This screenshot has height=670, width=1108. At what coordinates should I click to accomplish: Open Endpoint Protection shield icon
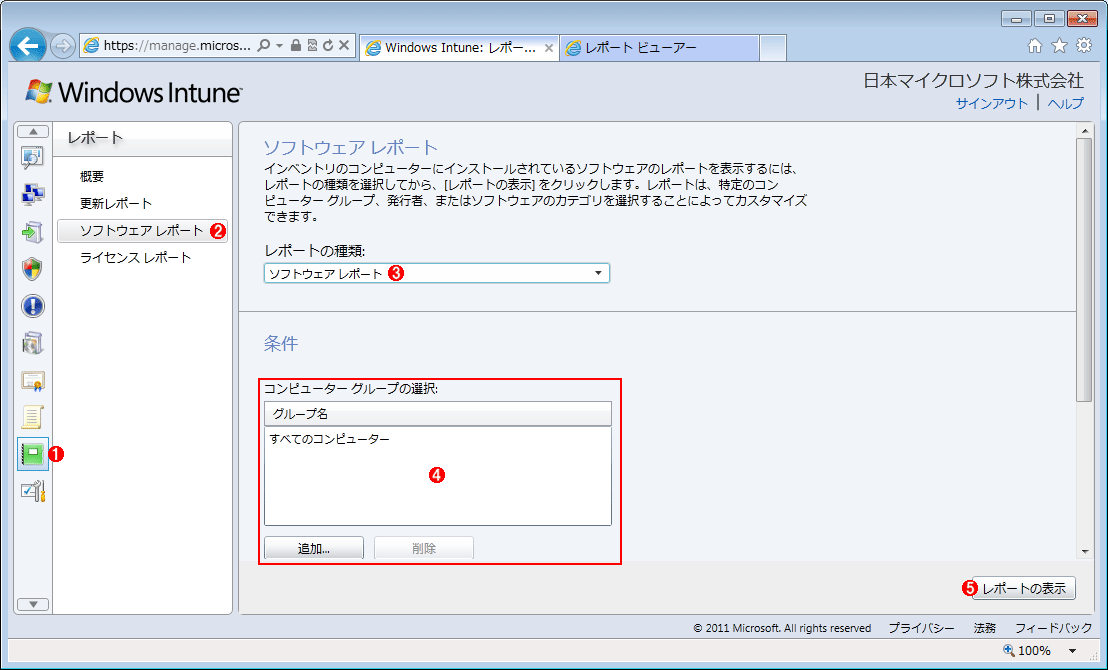click(33, 269)
